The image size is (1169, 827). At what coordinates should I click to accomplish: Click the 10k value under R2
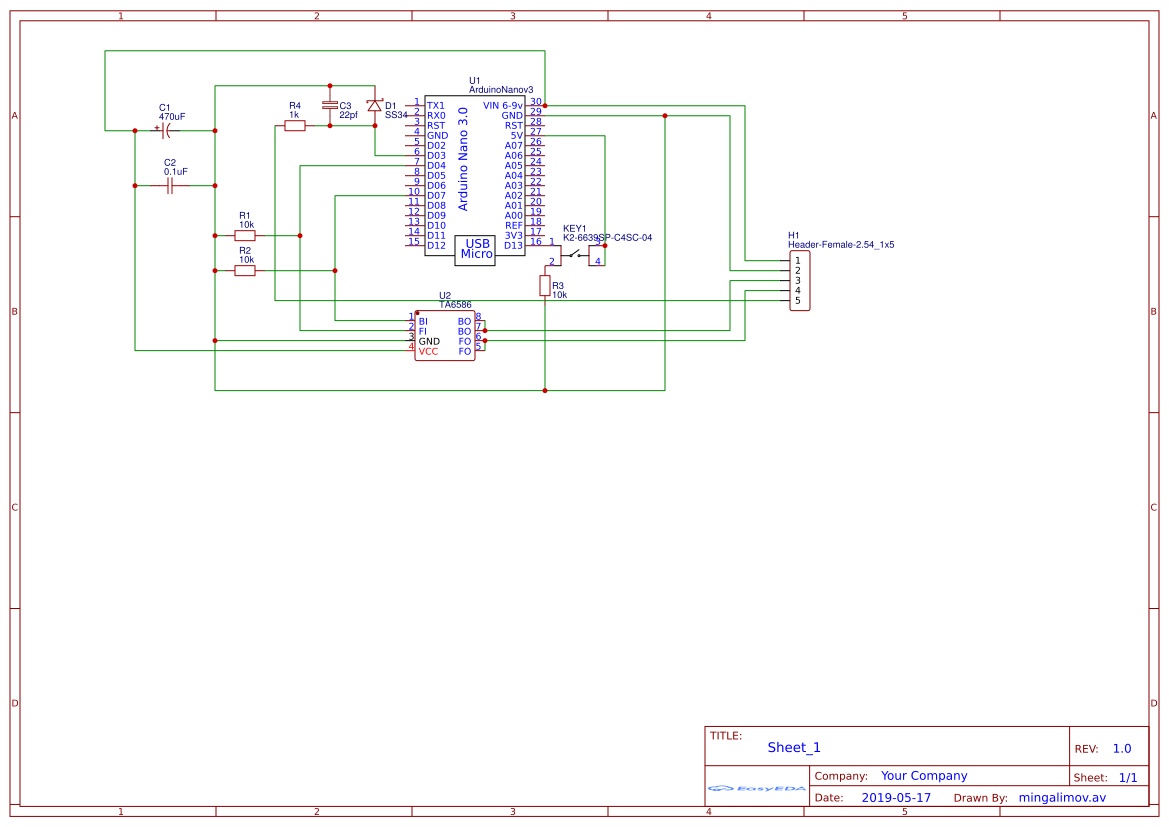tap(246, 260)
